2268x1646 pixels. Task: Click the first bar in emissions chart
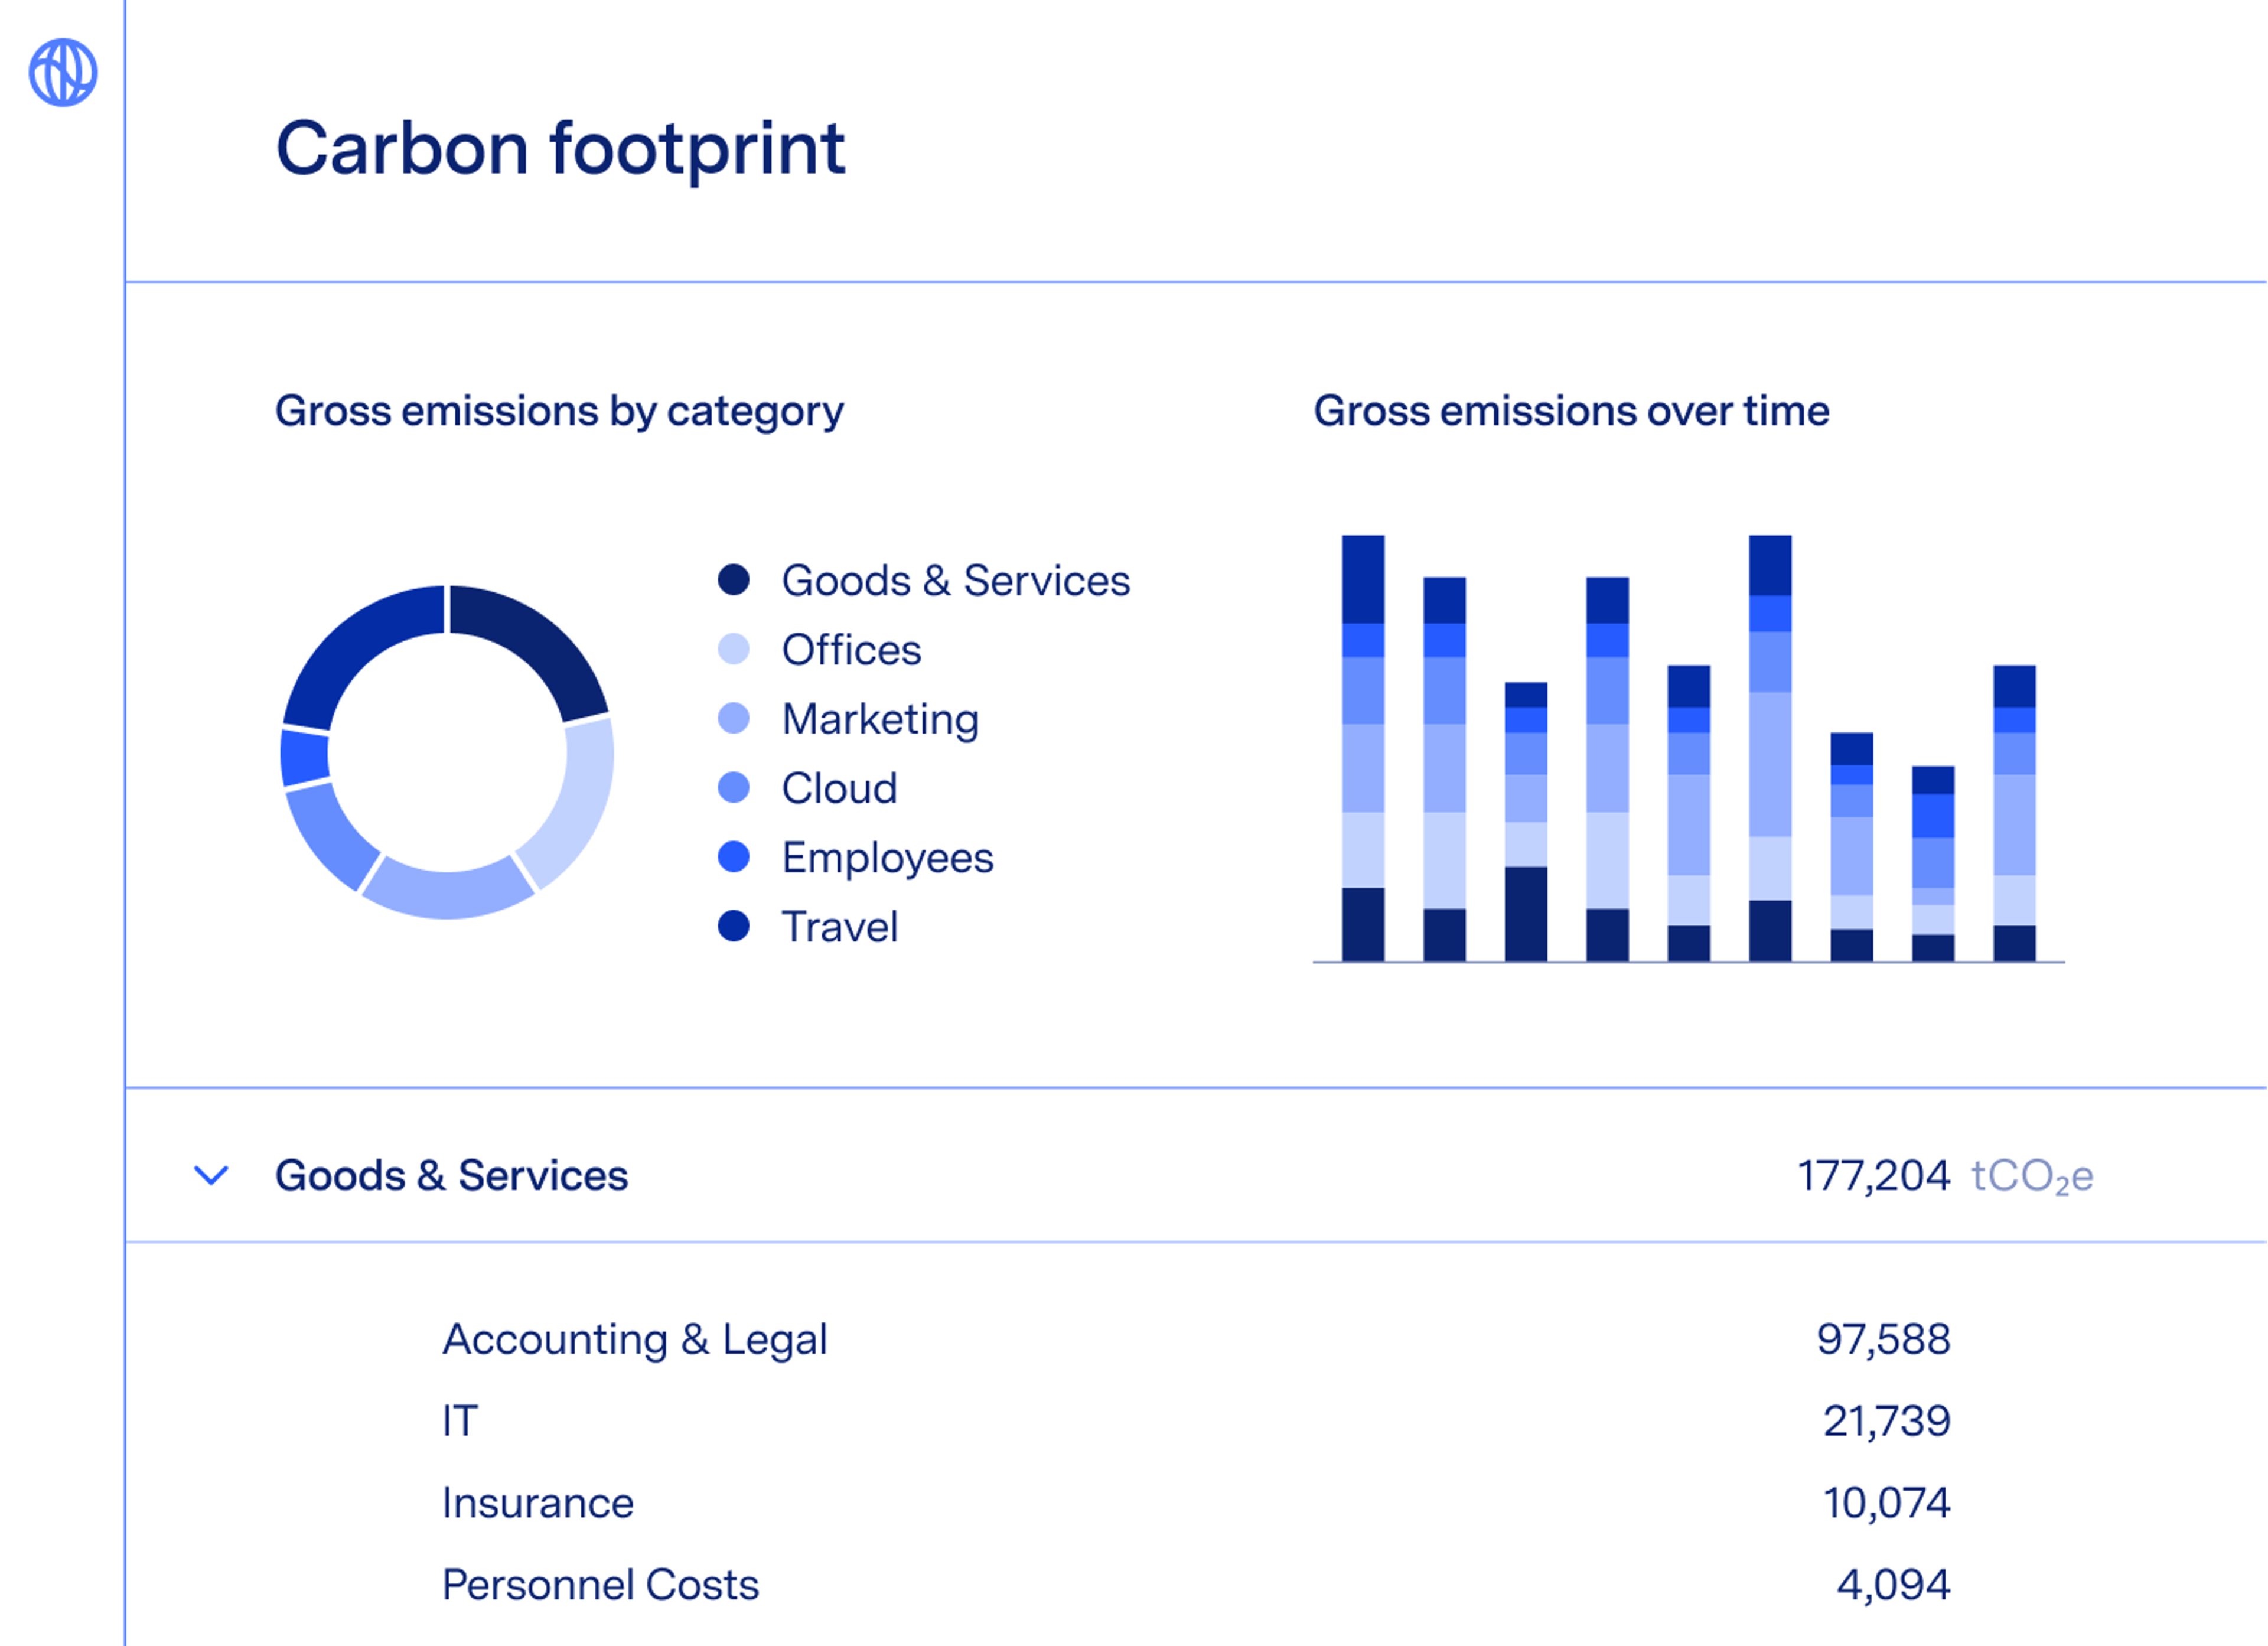1363,750
